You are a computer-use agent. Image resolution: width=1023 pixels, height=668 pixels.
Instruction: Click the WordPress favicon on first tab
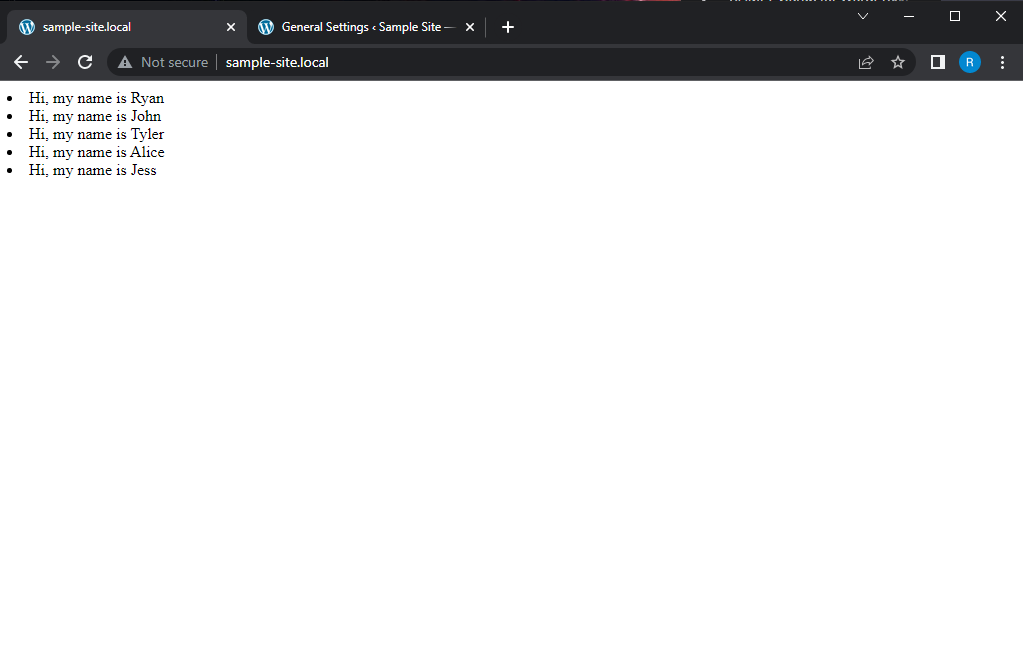click(x=27, y=27)
